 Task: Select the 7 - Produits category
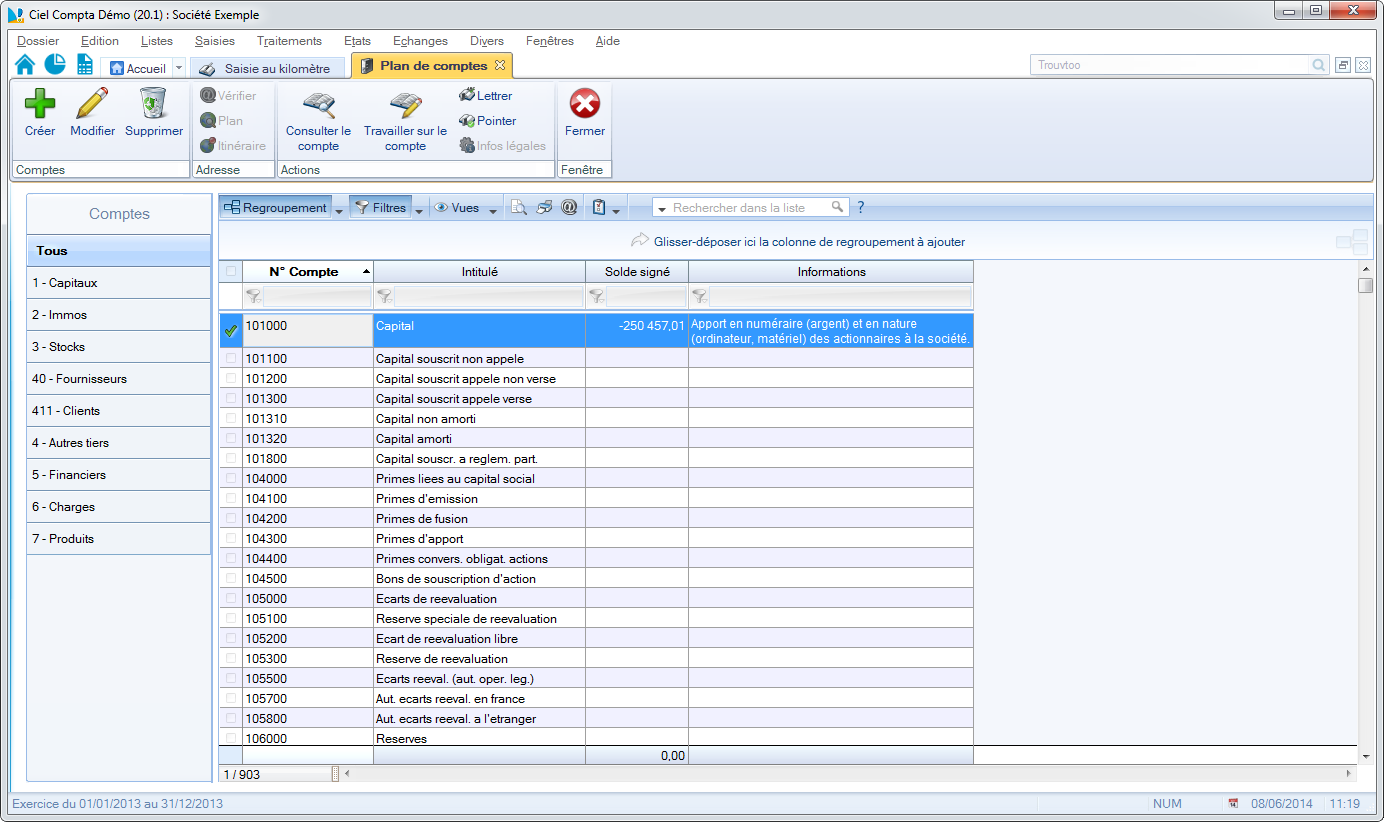(x=119, y=539)
